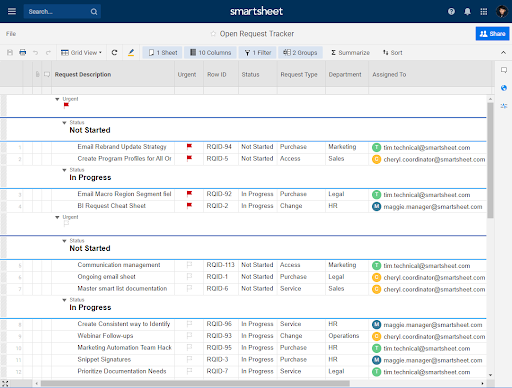The height and width of the screenshot is (388, 512).
Task: Open the 1 Sheet source selector
Action: [162, 53]
